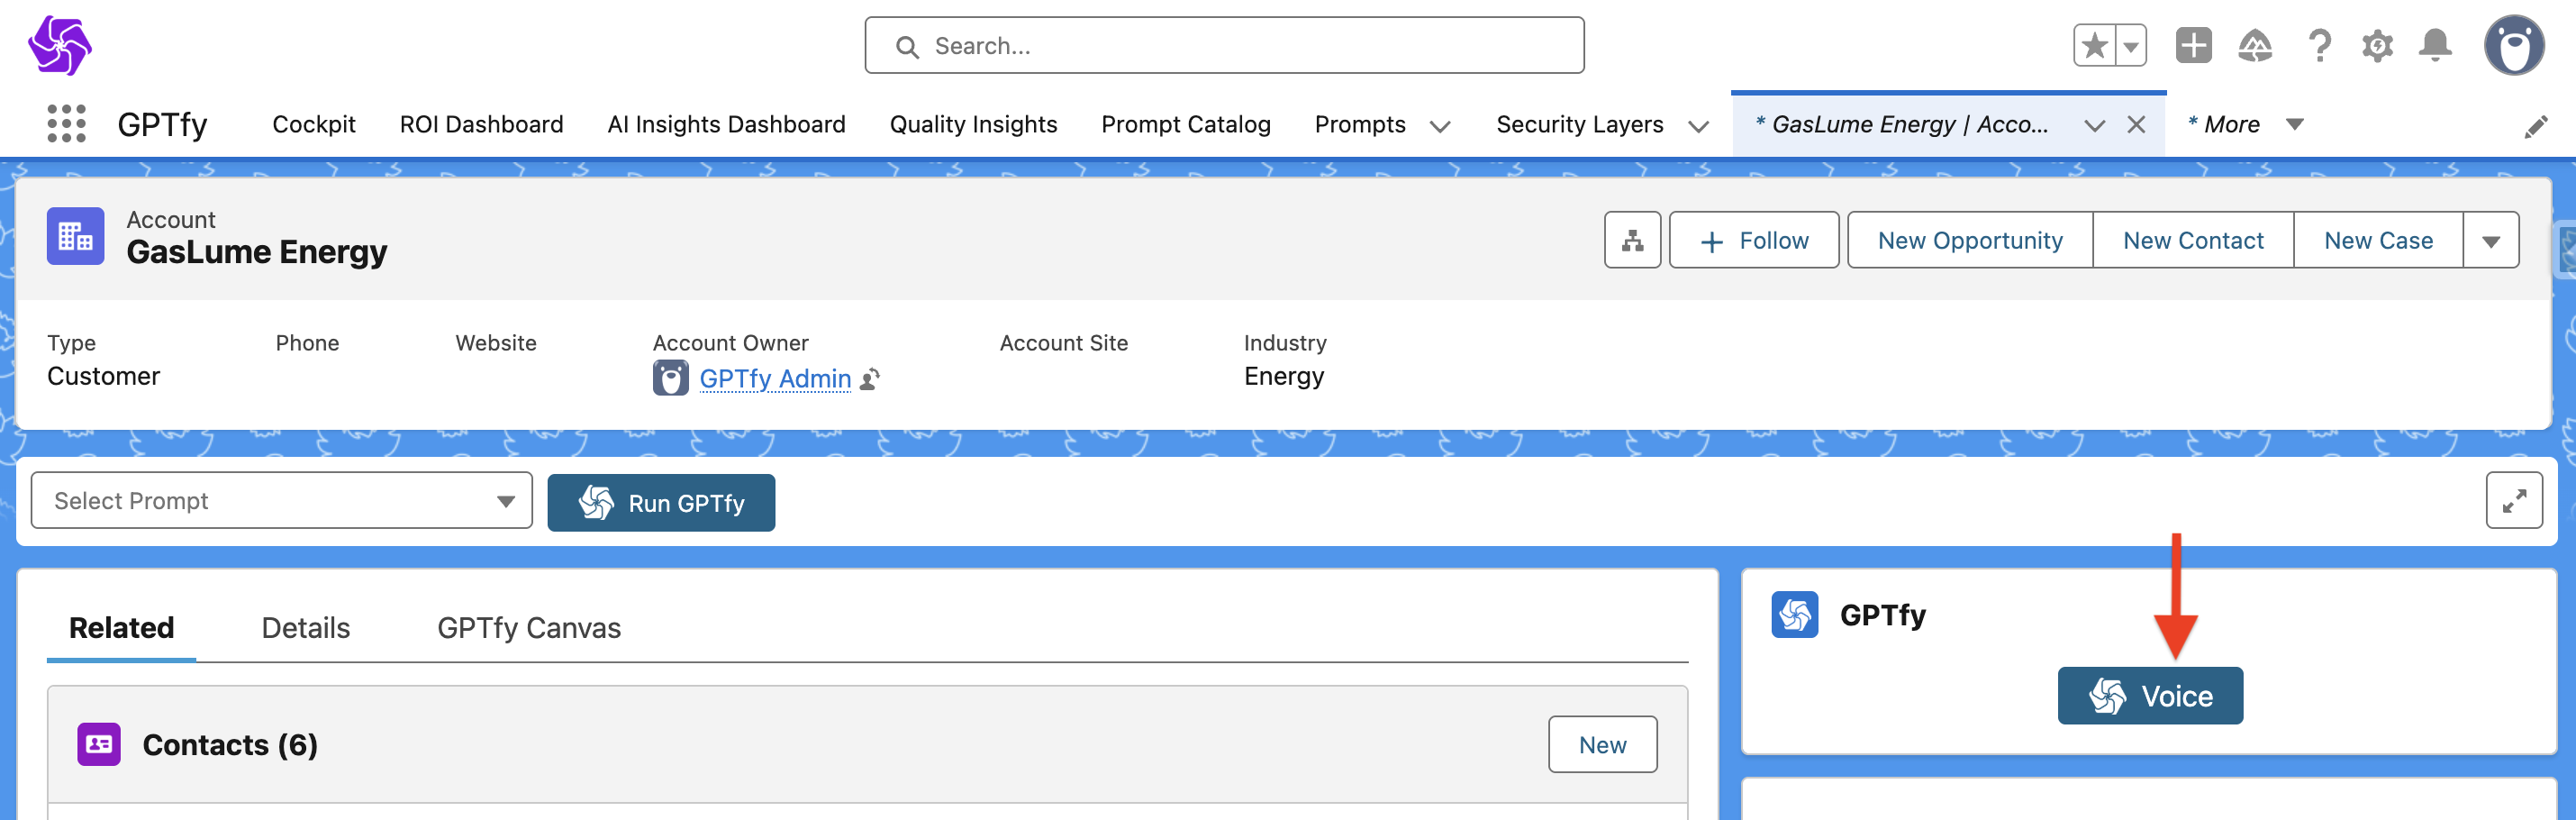
Task: Open the global actions plus icon
Action: [x=2193, y=46]
